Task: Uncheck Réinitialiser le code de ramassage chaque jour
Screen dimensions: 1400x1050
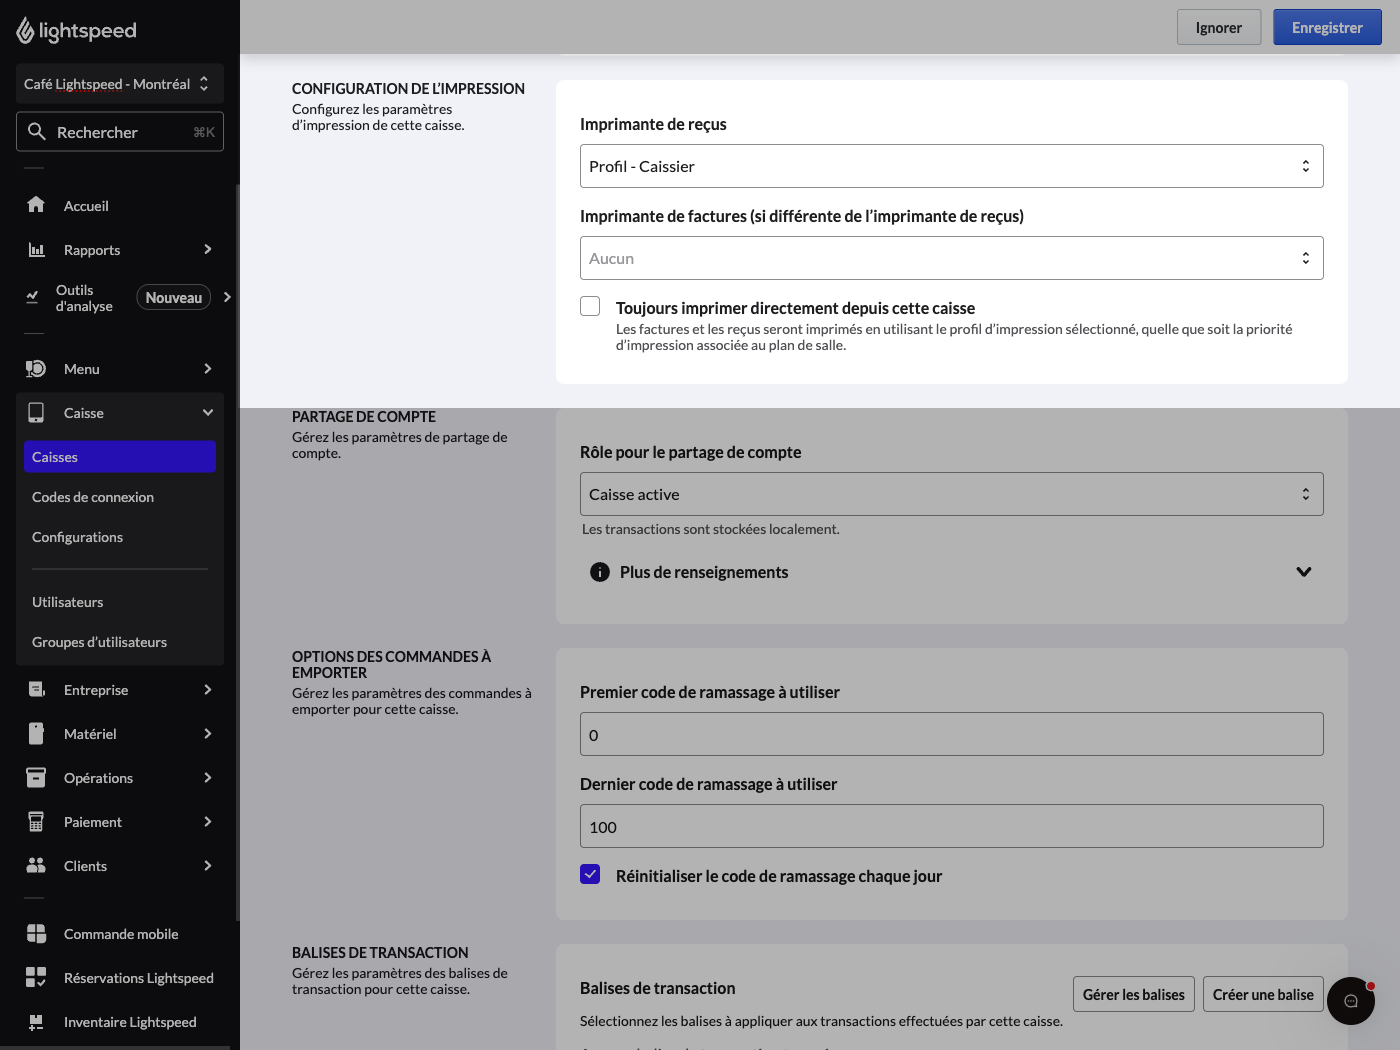Action: click(x=590, y=874)
